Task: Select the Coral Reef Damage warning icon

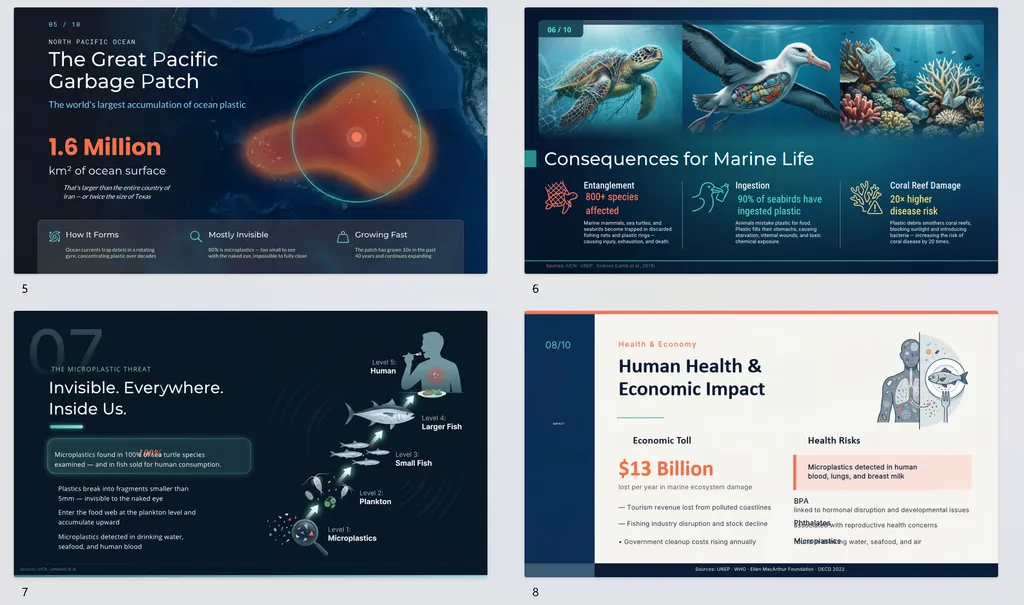Action: click(x=867, y=198)
